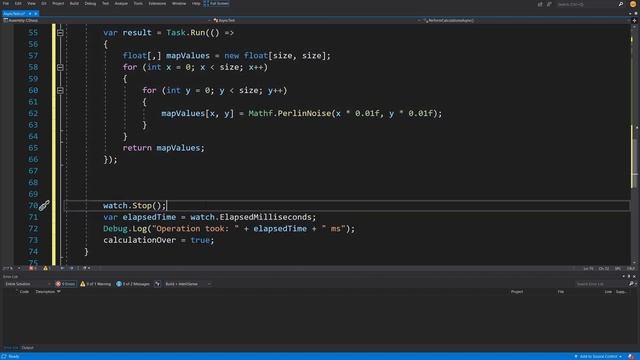Viewport: 640px width, 360px height.
Task: Sort by the File column header
Action: pos(561,291)
